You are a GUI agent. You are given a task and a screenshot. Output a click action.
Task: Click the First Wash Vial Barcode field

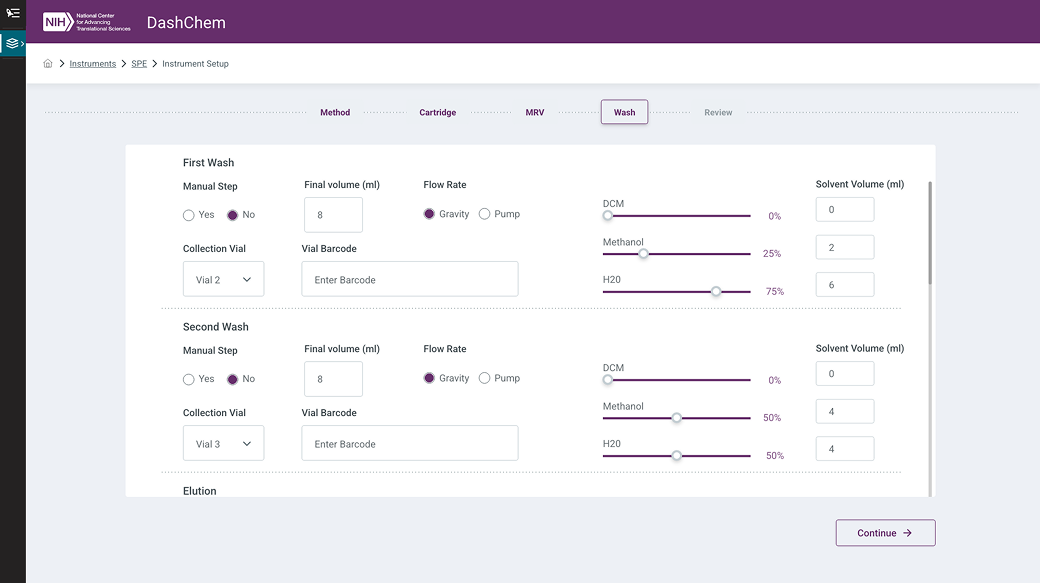410,280
